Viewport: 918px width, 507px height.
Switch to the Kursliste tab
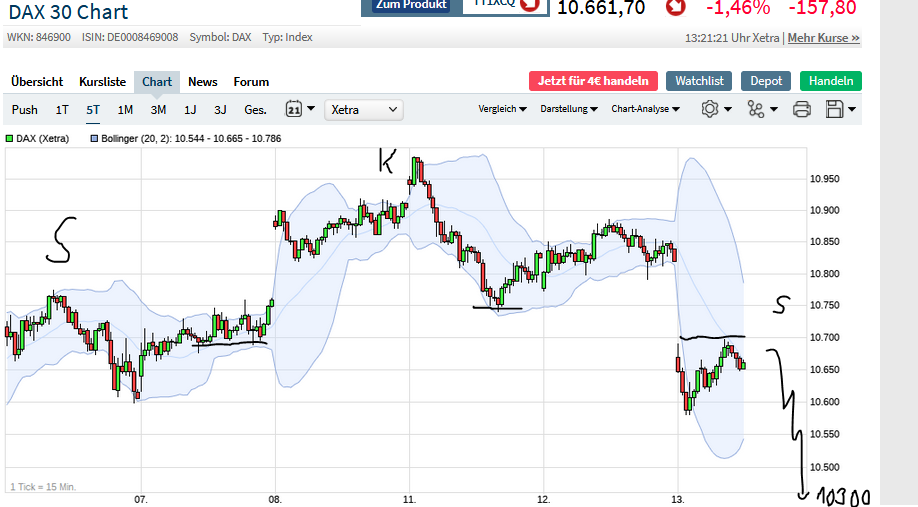102,82
